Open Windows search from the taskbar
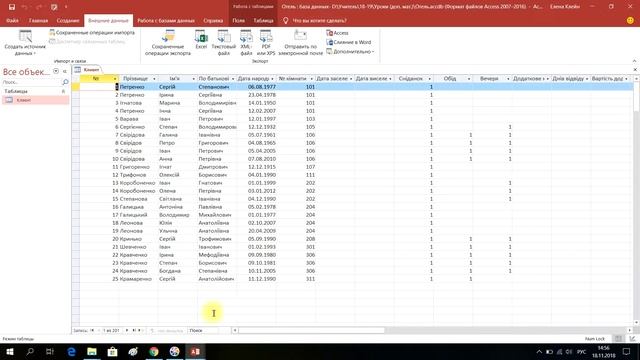 tap(30, 351)
